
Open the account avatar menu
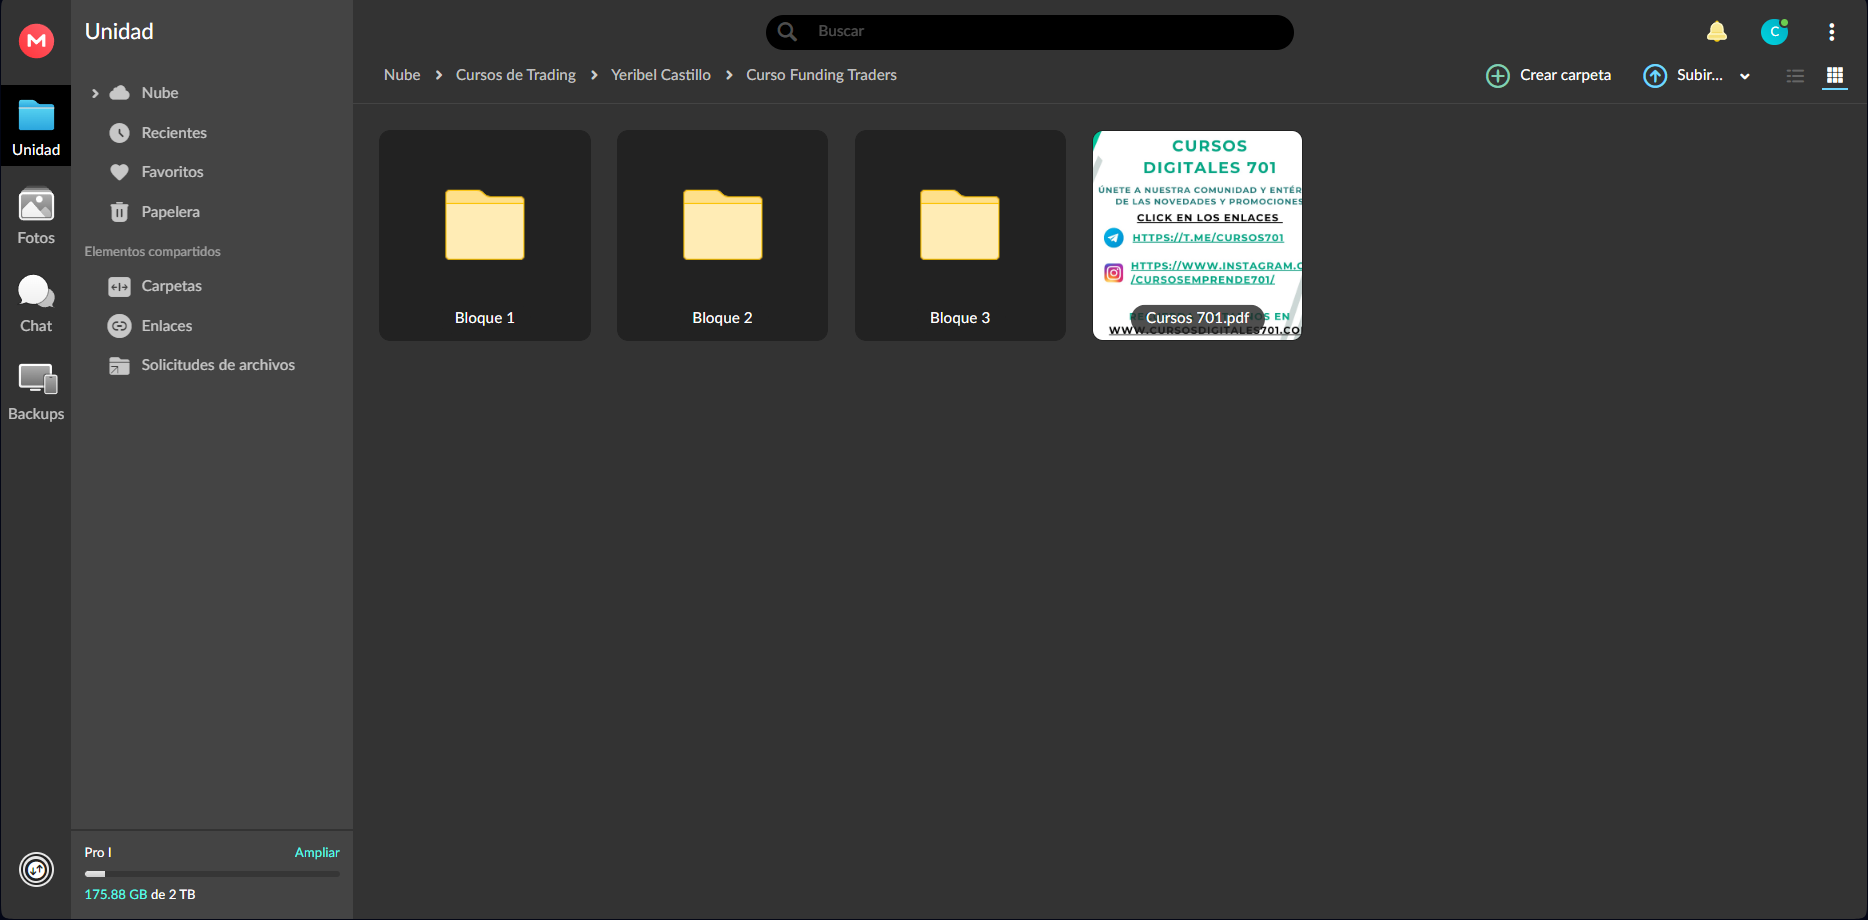pos(1775,32)
